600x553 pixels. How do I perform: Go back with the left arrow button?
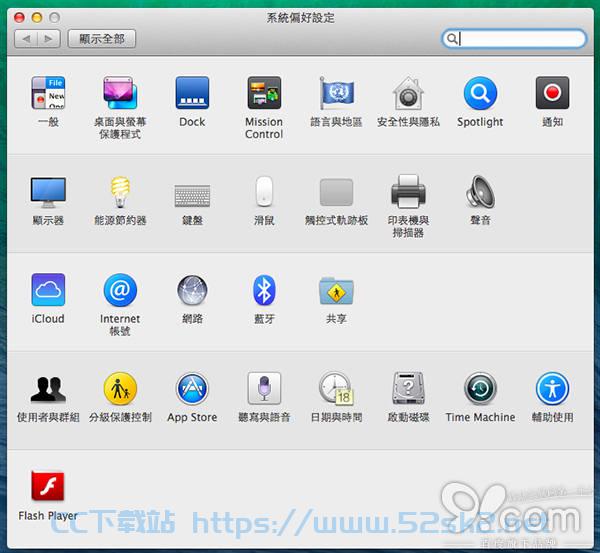click(x=26, y=39)
